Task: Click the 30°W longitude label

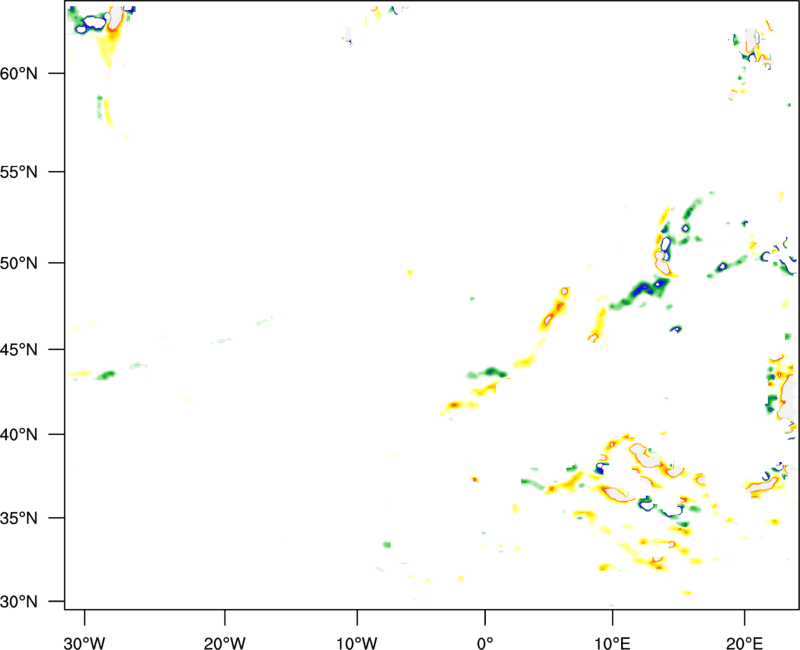Action: pos(85,643)
